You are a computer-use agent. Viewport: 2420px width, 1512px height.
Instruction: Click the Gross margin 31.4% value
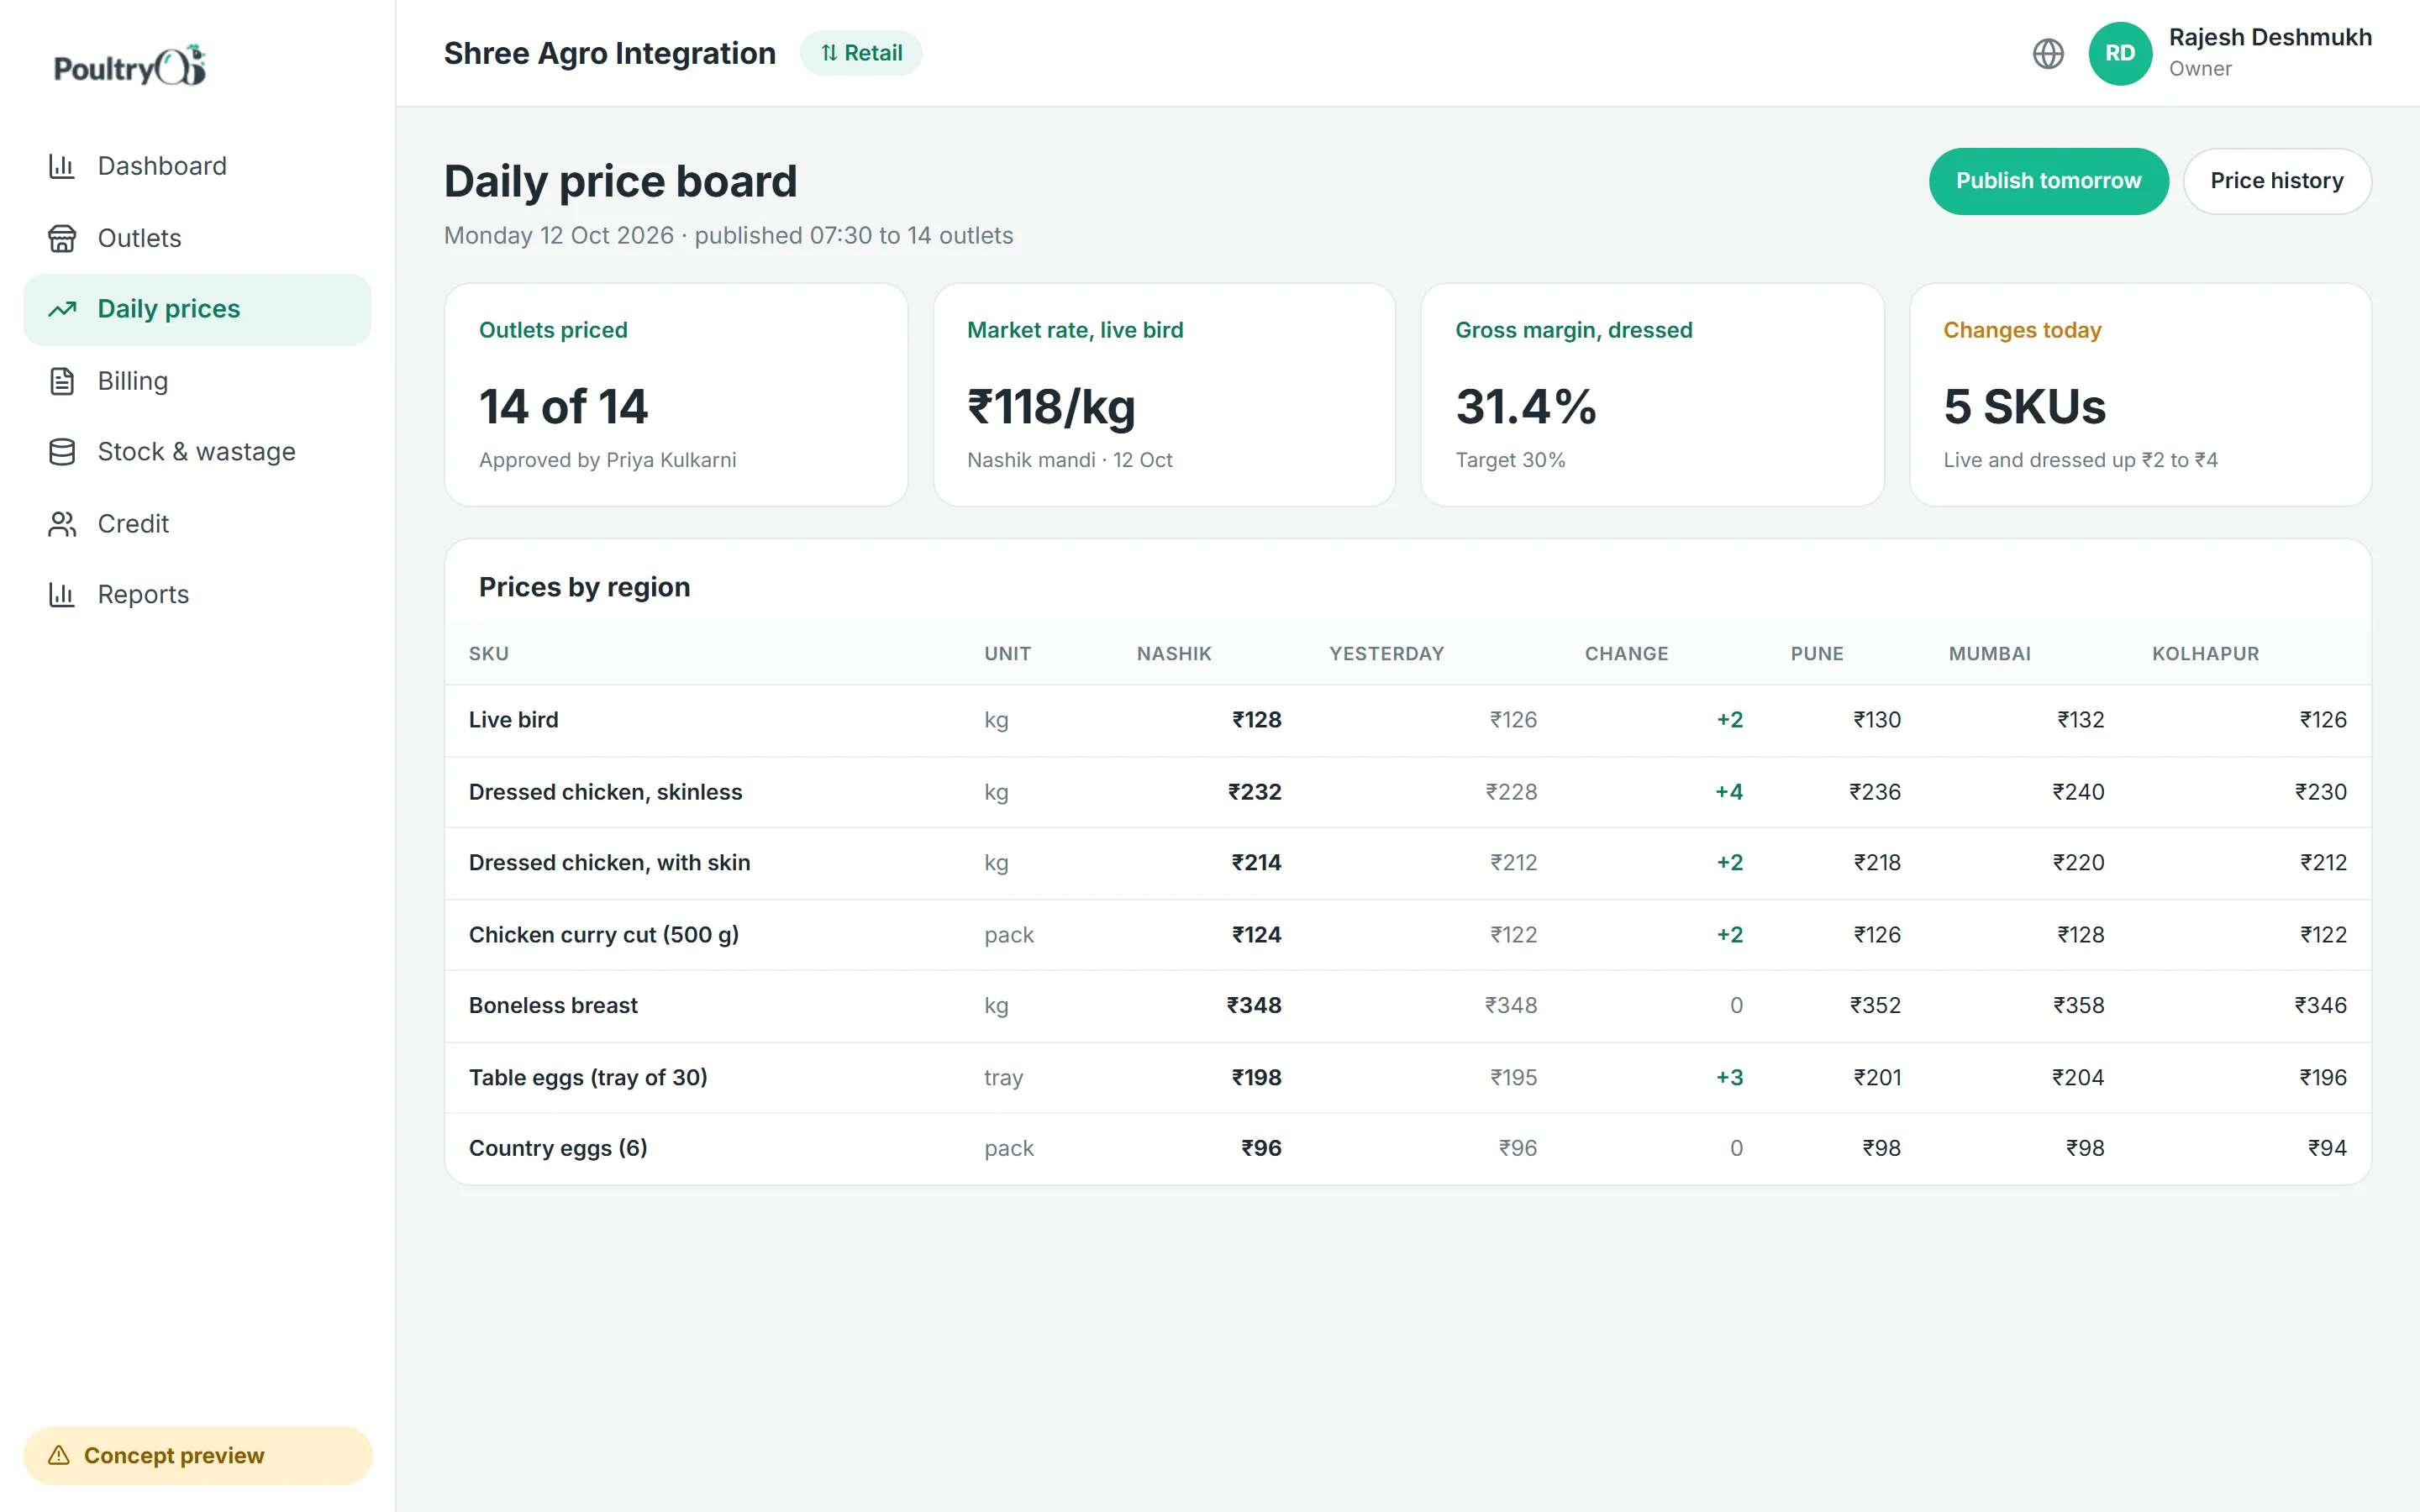pos(1525,407)
